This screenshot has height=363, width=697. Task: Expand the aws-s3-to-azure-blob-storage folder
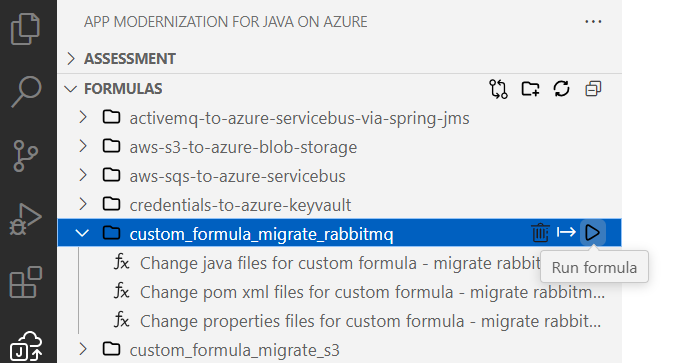pos(83,146)
